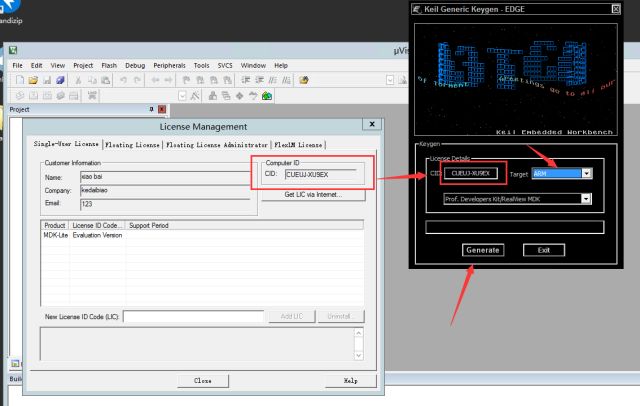
Task: Click the Comment selection icon
Action: [x=273, y=80]
